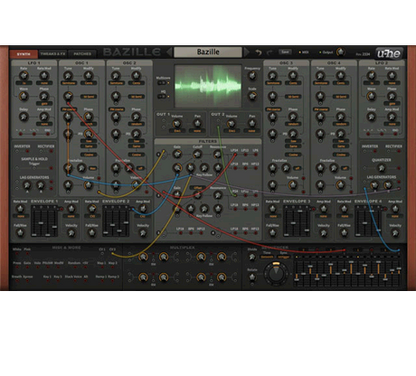The width and height of the screenshot is (416, 376).
Task: Open the LFO 1 Phase gate selector
Action: click(x=44, y=104)
